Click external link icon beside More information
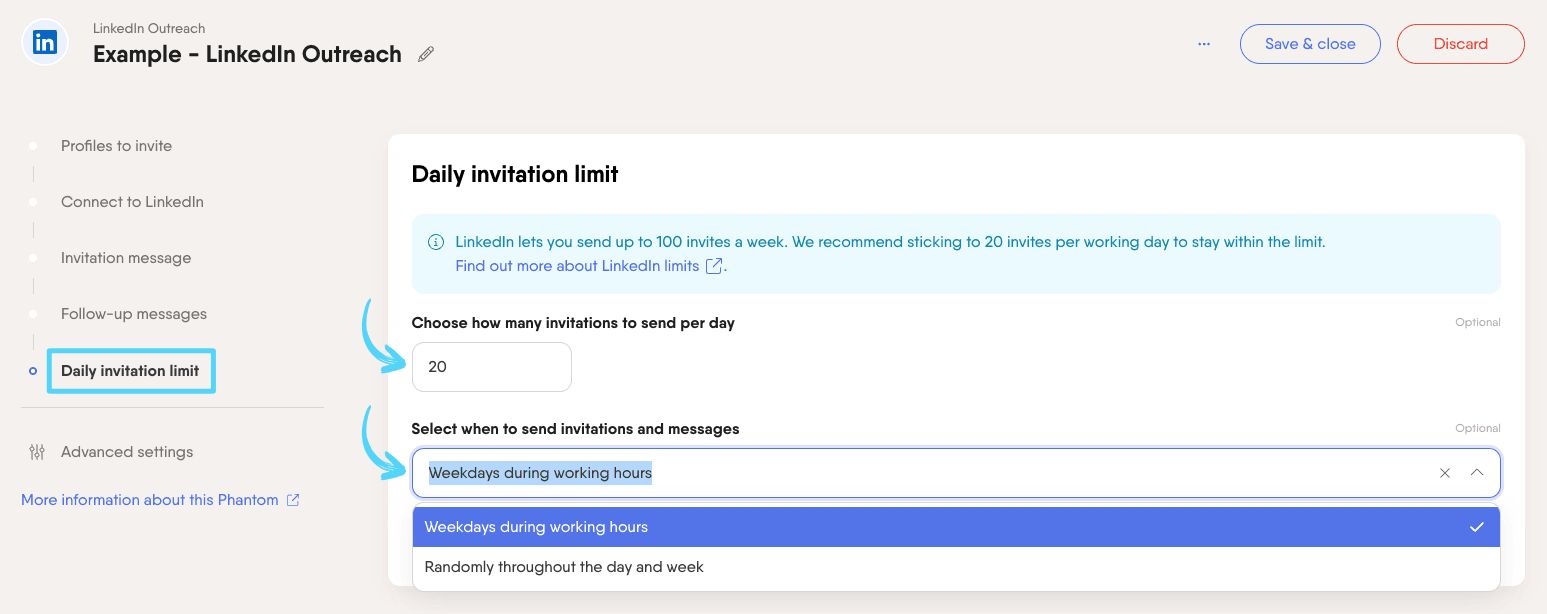The height and width of the screenshot is (614, 1547). tap(293, 500)
